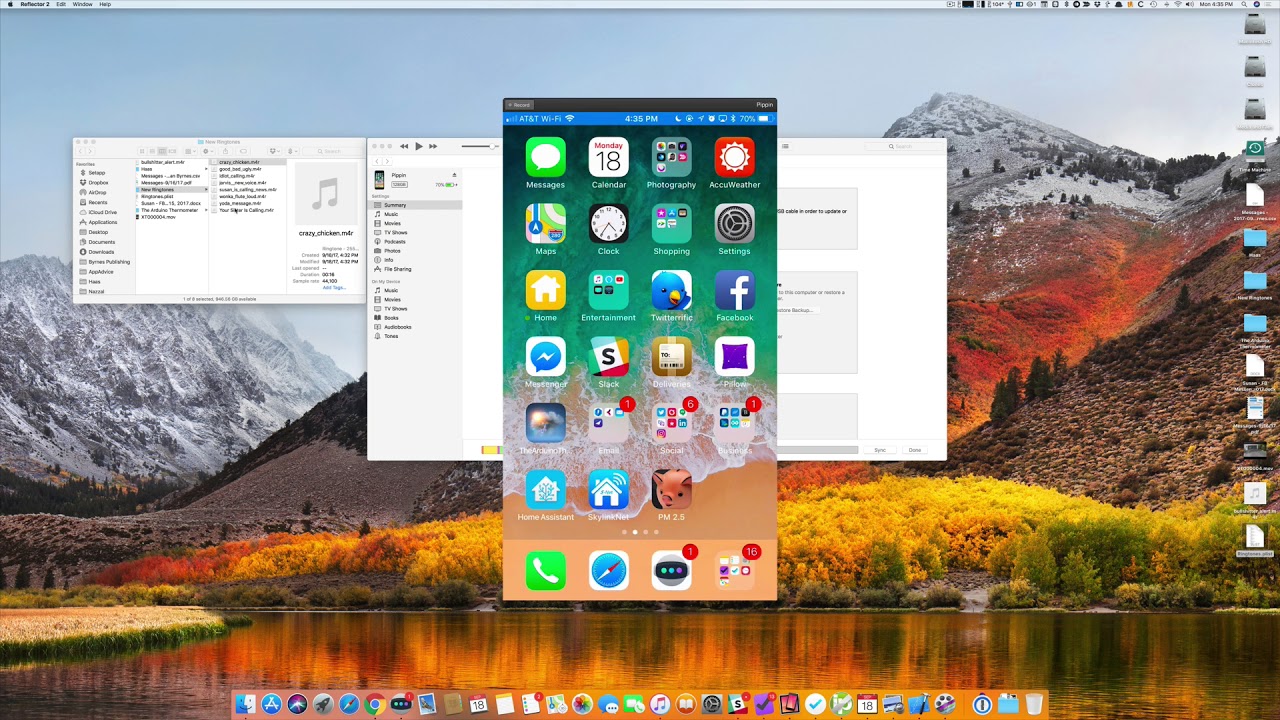Viewport: 1280px width, 720px height.
Task: Click the Sync button in iTunes
Action: pyautogui.click(x=880, y=450)
